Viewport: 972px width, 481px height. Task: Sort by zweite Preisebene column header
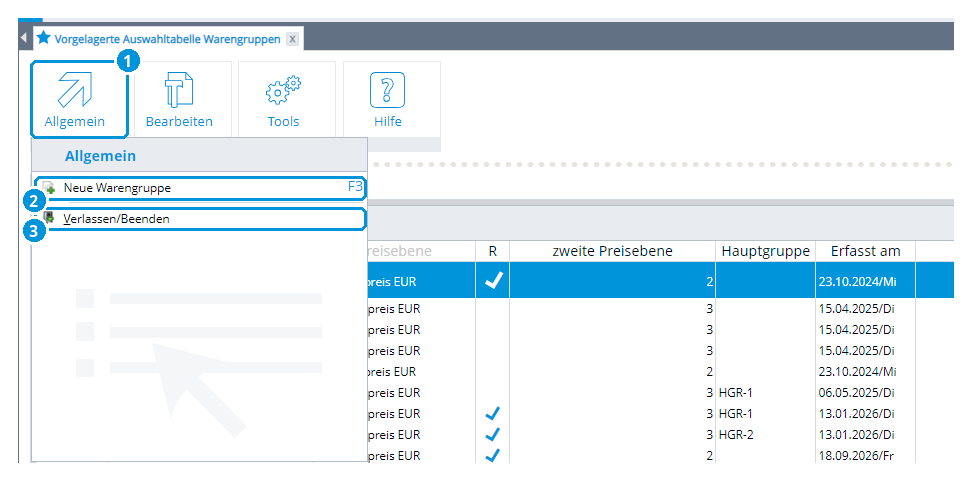coord(612,251)
